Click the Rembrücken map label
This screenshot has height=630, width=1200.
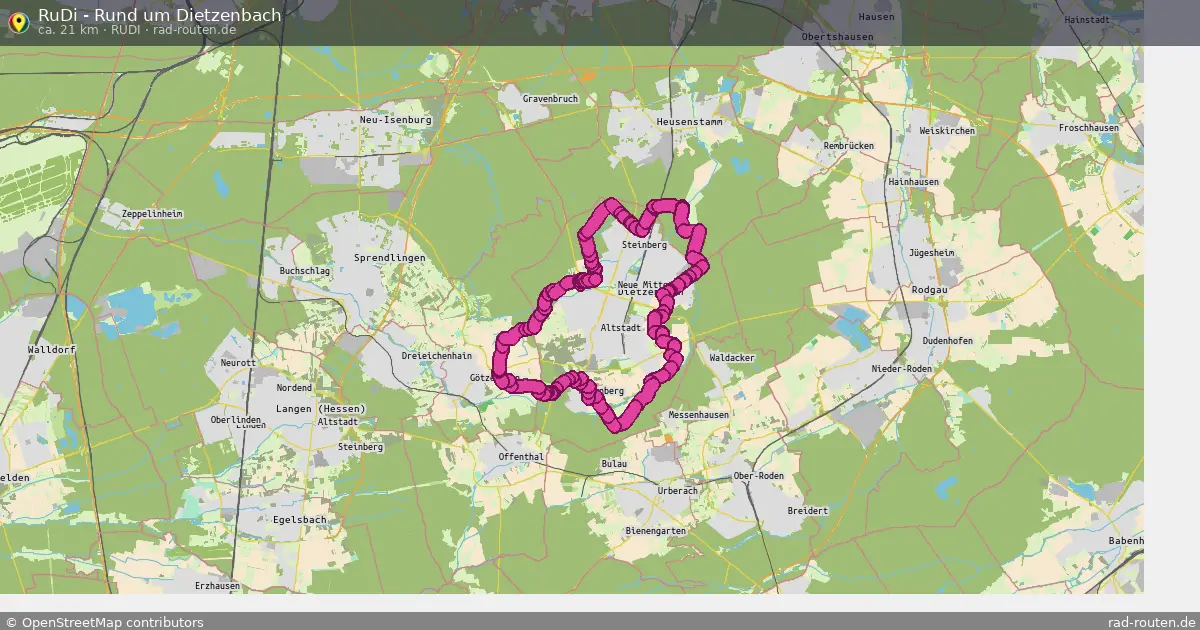click(848, 146)
